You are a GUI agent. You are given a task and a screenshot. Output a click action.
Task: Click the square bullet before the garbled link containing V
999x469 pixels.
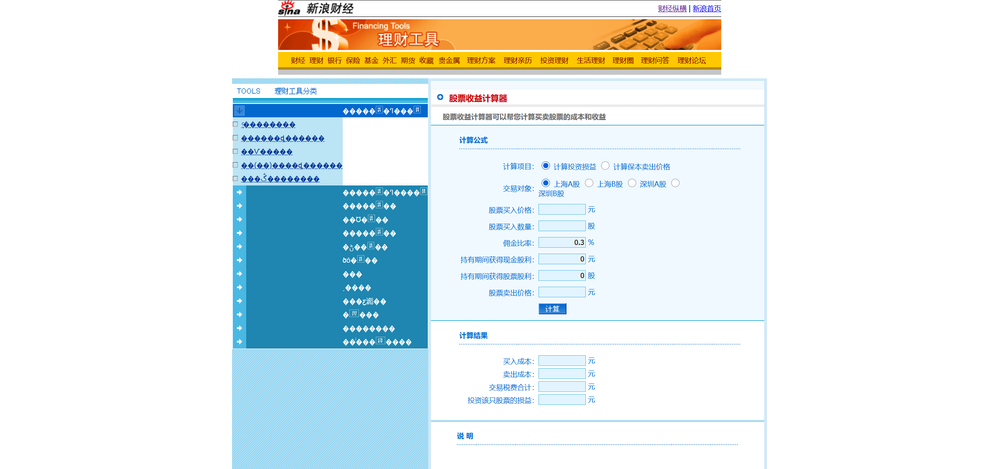click(x=236, y=152)
